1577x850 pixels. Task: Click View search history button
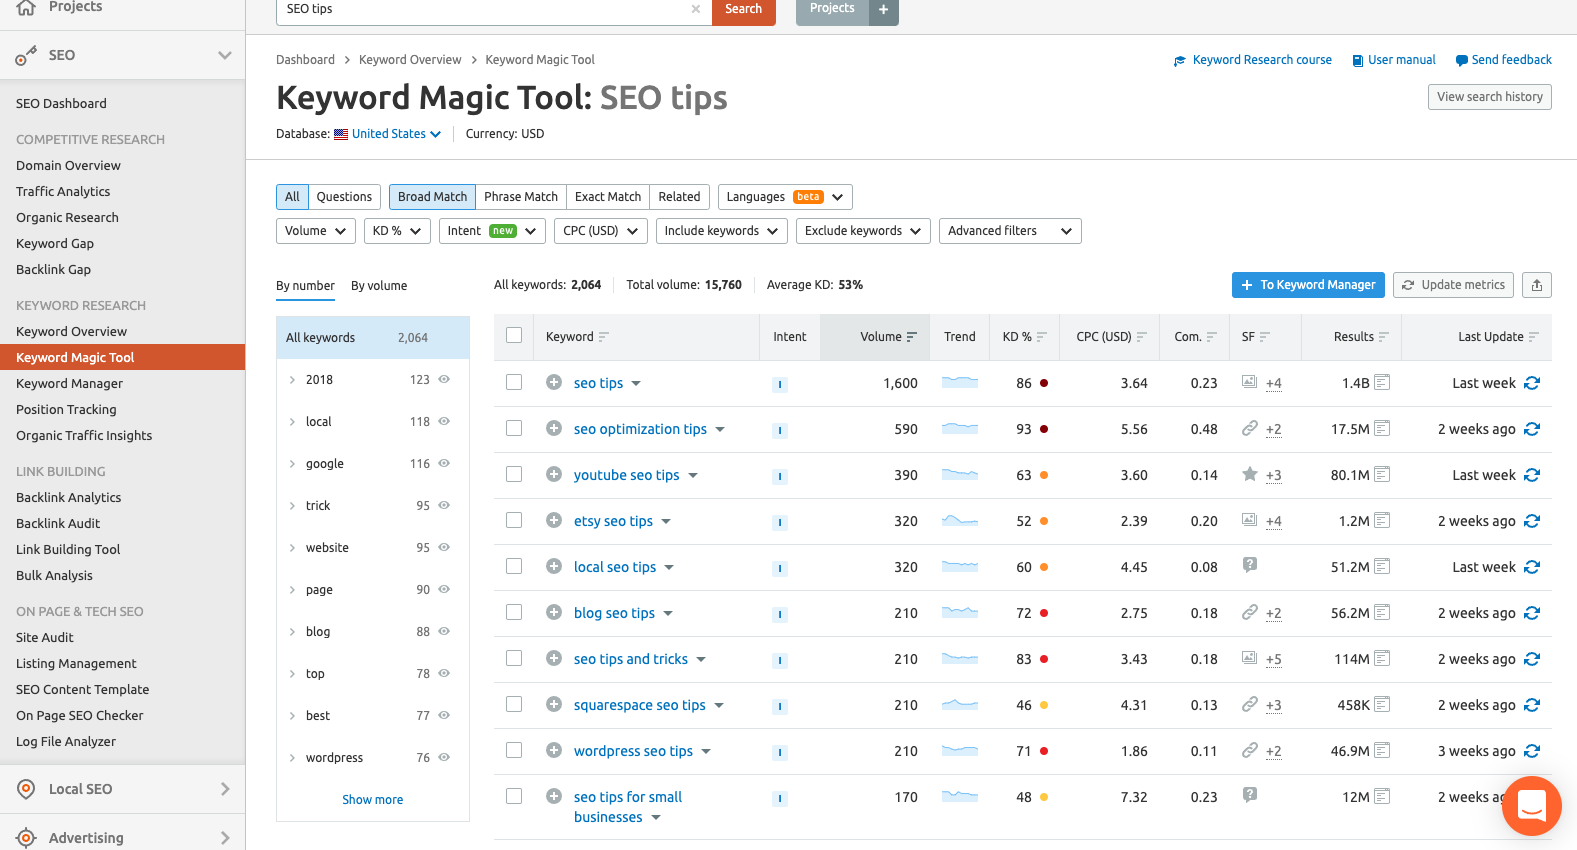pyautogui.click(x=1490, y=97)
